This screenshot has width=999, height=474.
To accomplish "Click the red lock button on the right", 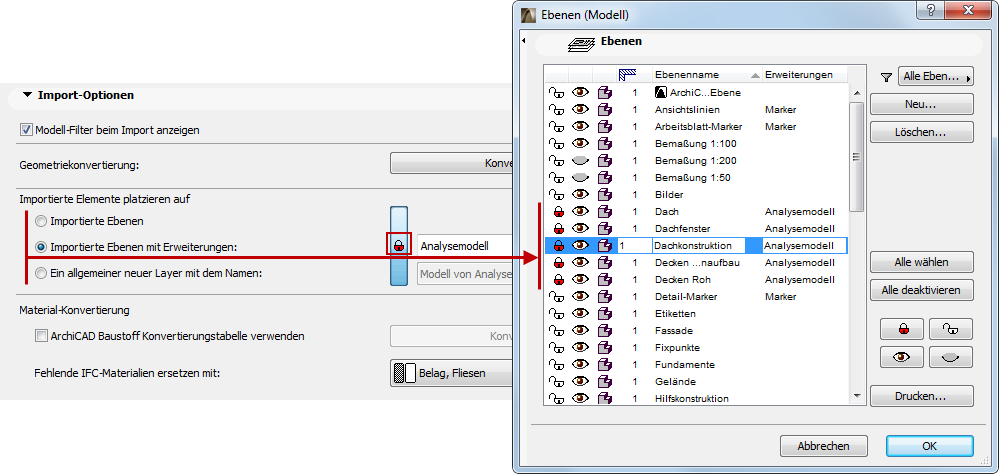I will coord(902,329).
